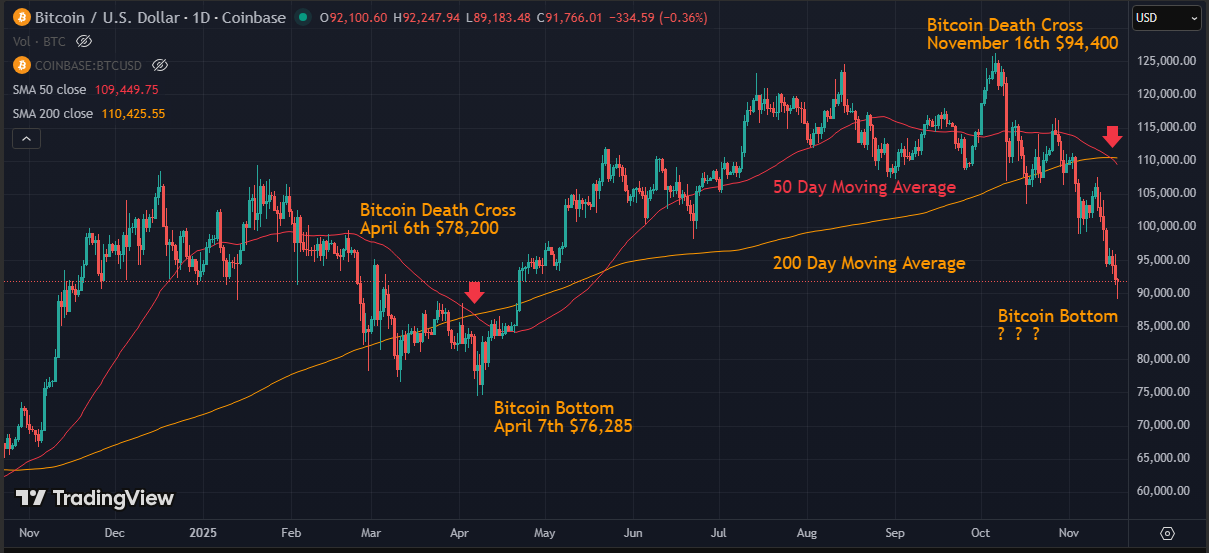Viewport: 1209px width, 553px height.
Task: Select the Bitcoin Bottom April 7th annotation
Action: [x=563, y=417]
